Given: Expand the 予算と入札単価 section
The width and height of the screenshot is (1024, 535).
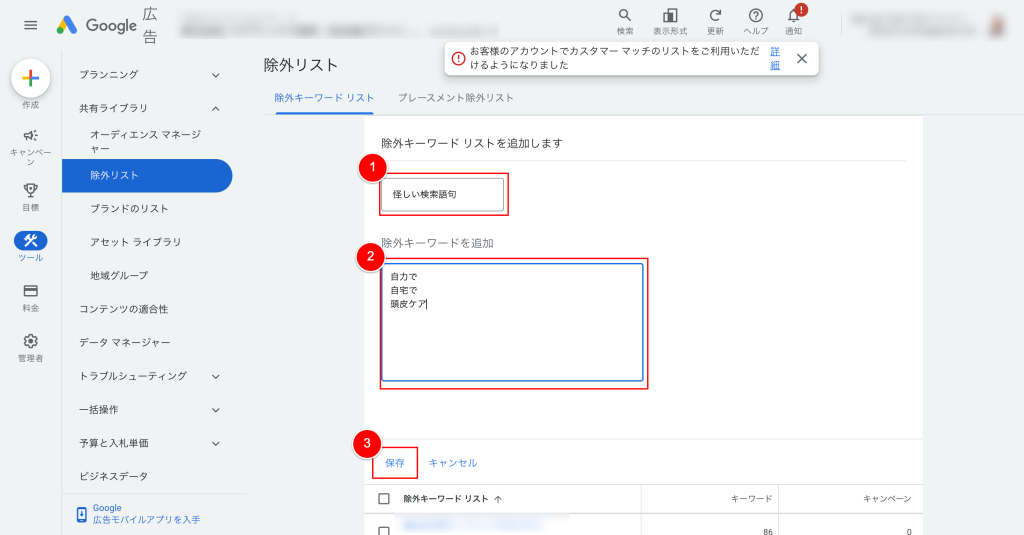Looking at the screenshot, I should pyautogui.click(x=216, y=443).
